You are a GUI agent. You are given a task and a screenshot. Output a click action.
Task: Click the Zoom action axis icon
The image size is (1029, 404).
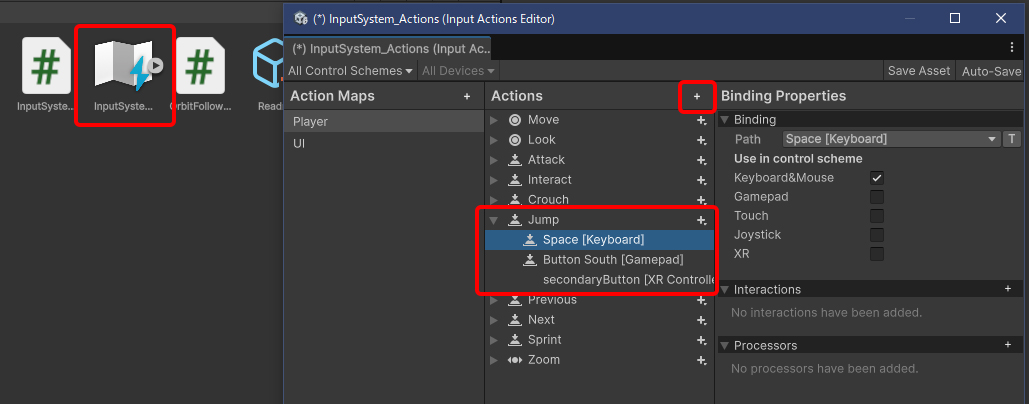tap(515, 360)
